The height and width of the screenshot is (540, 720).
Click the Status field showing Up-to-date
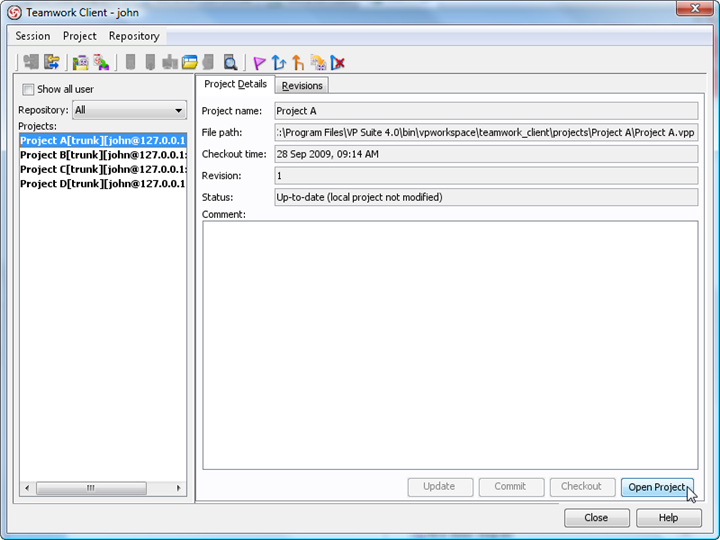pos(486,197)
